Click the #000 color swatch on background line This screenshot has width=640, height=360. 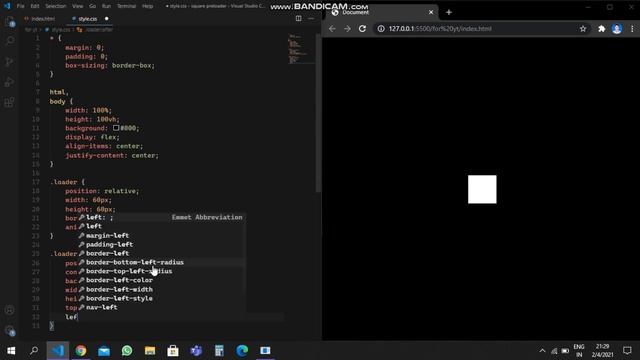click(x=116, y=128)
